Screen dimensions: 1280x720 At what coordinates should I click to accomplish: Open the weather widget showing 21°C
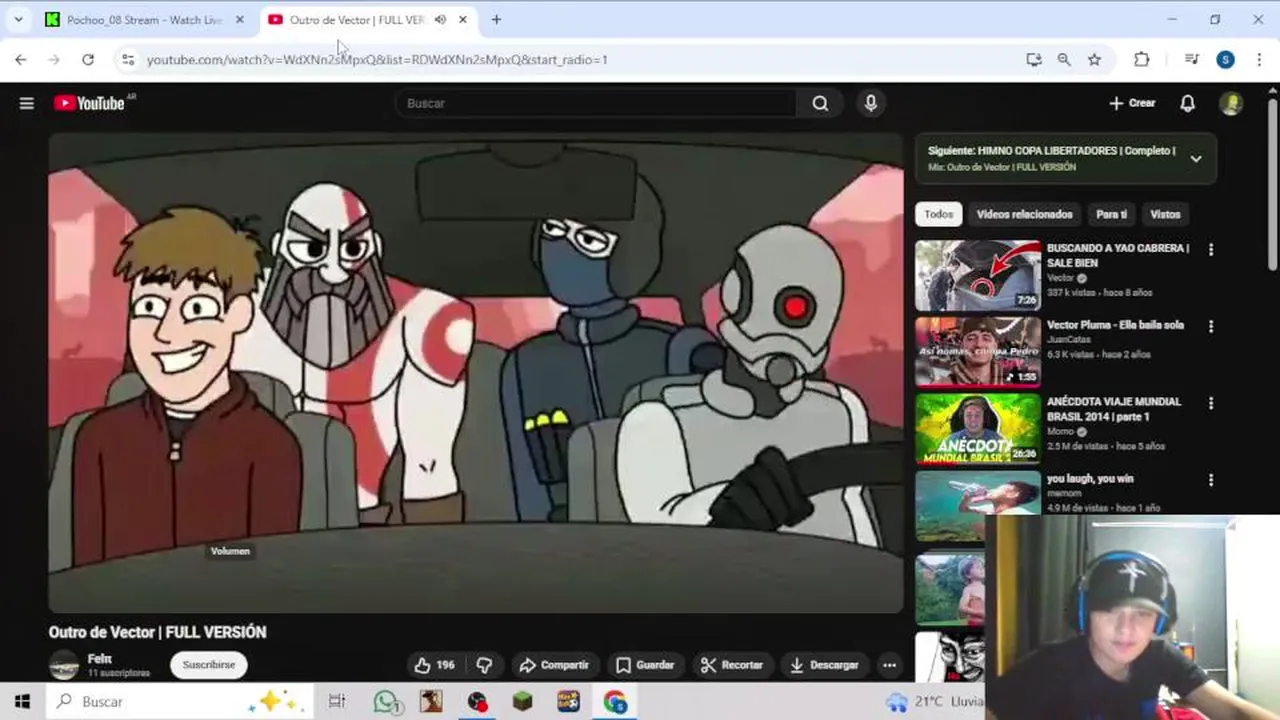935,702
